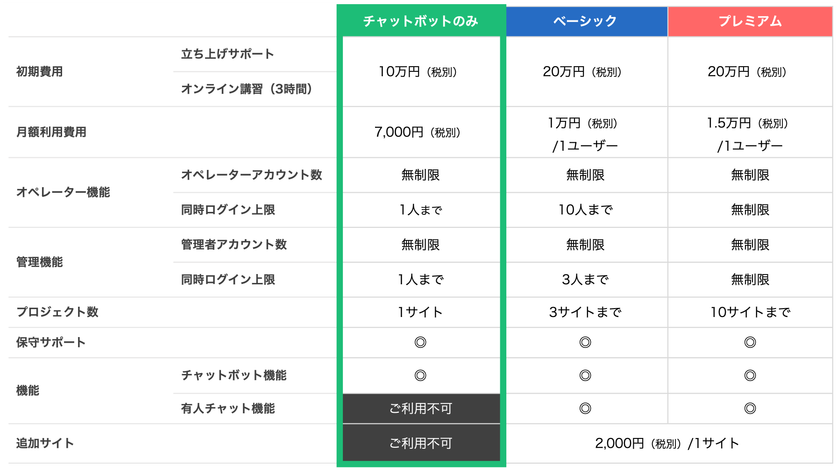Click the 10万円 initial cost cell

(421, 72)
